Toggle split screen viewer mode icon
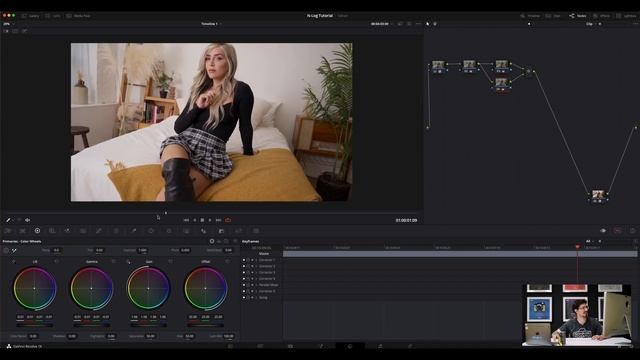Viewport: 640px width, 360px height. click(15, 31)
